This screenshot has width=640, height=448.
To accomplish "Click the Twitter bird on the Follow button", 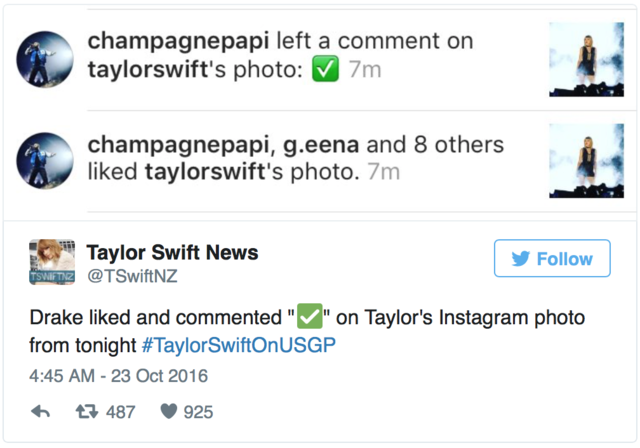I will [520, 259].
